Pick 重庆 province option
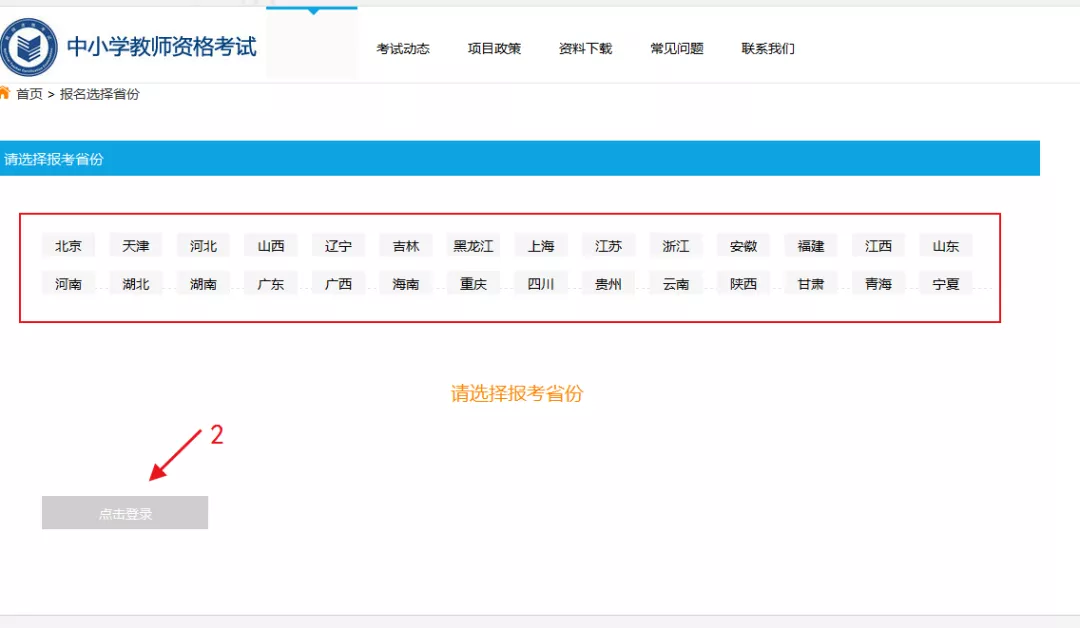 click(x=473, y=284)
